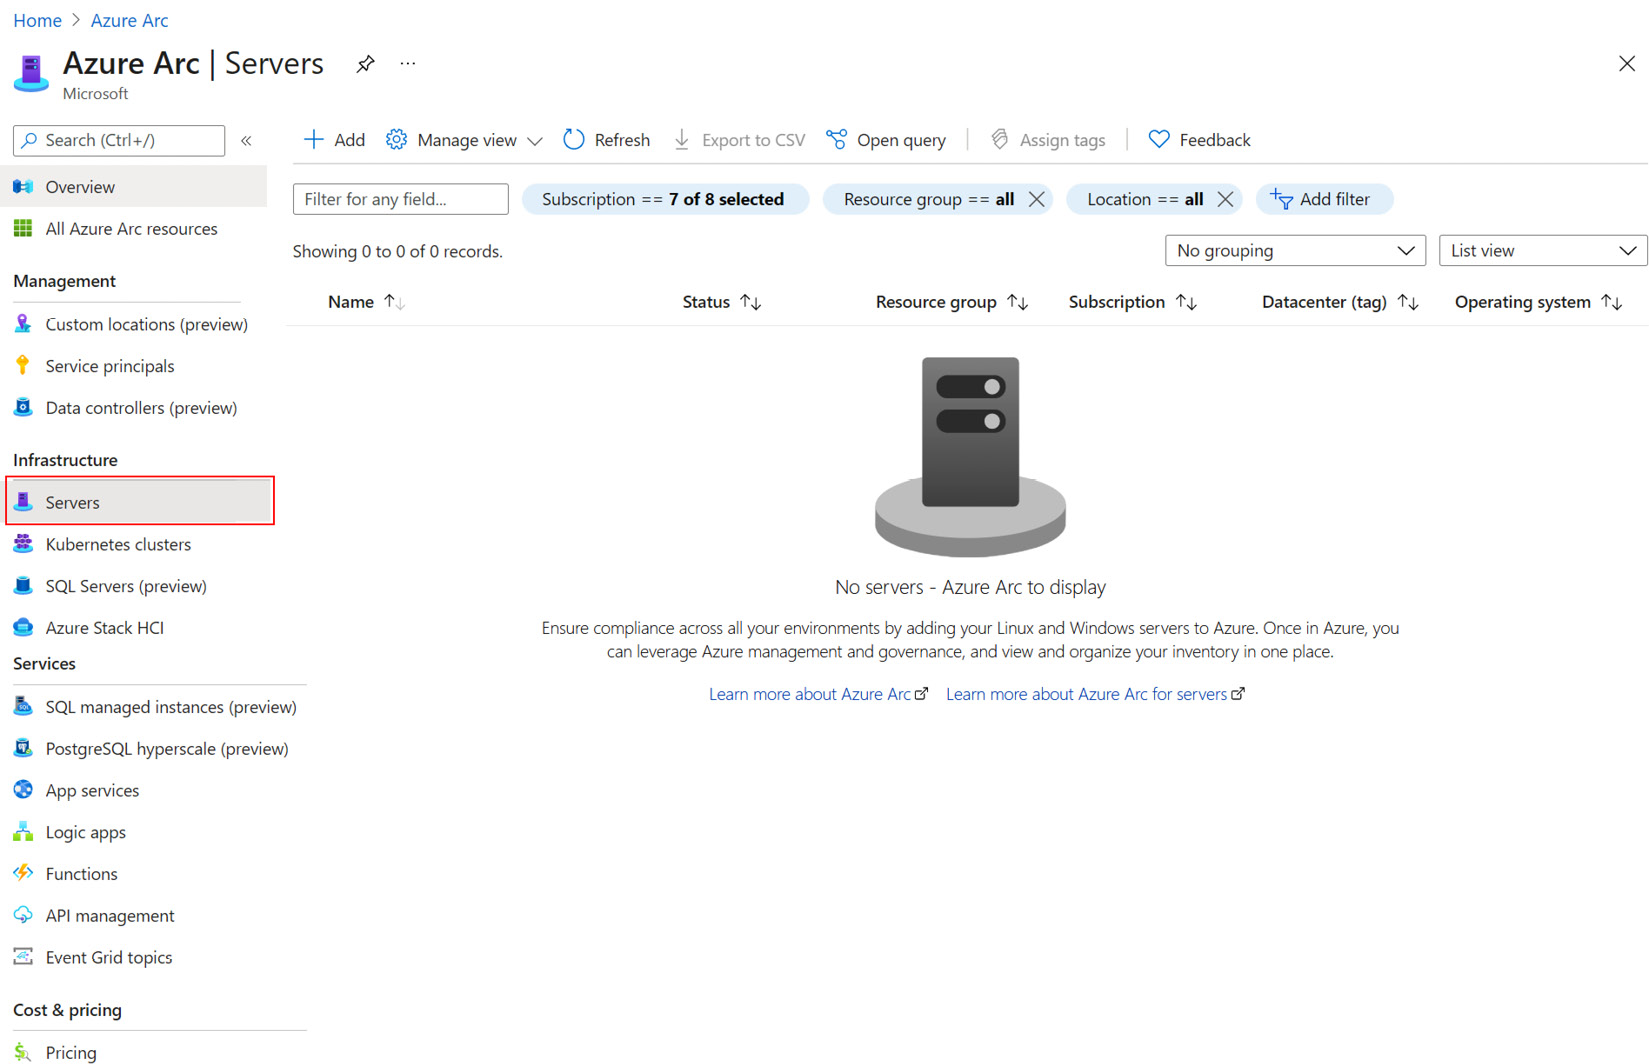Open Learn more about Azure Arc link
The image size is (1649, 1064).
pyautogui.click(x=818, y=695)
